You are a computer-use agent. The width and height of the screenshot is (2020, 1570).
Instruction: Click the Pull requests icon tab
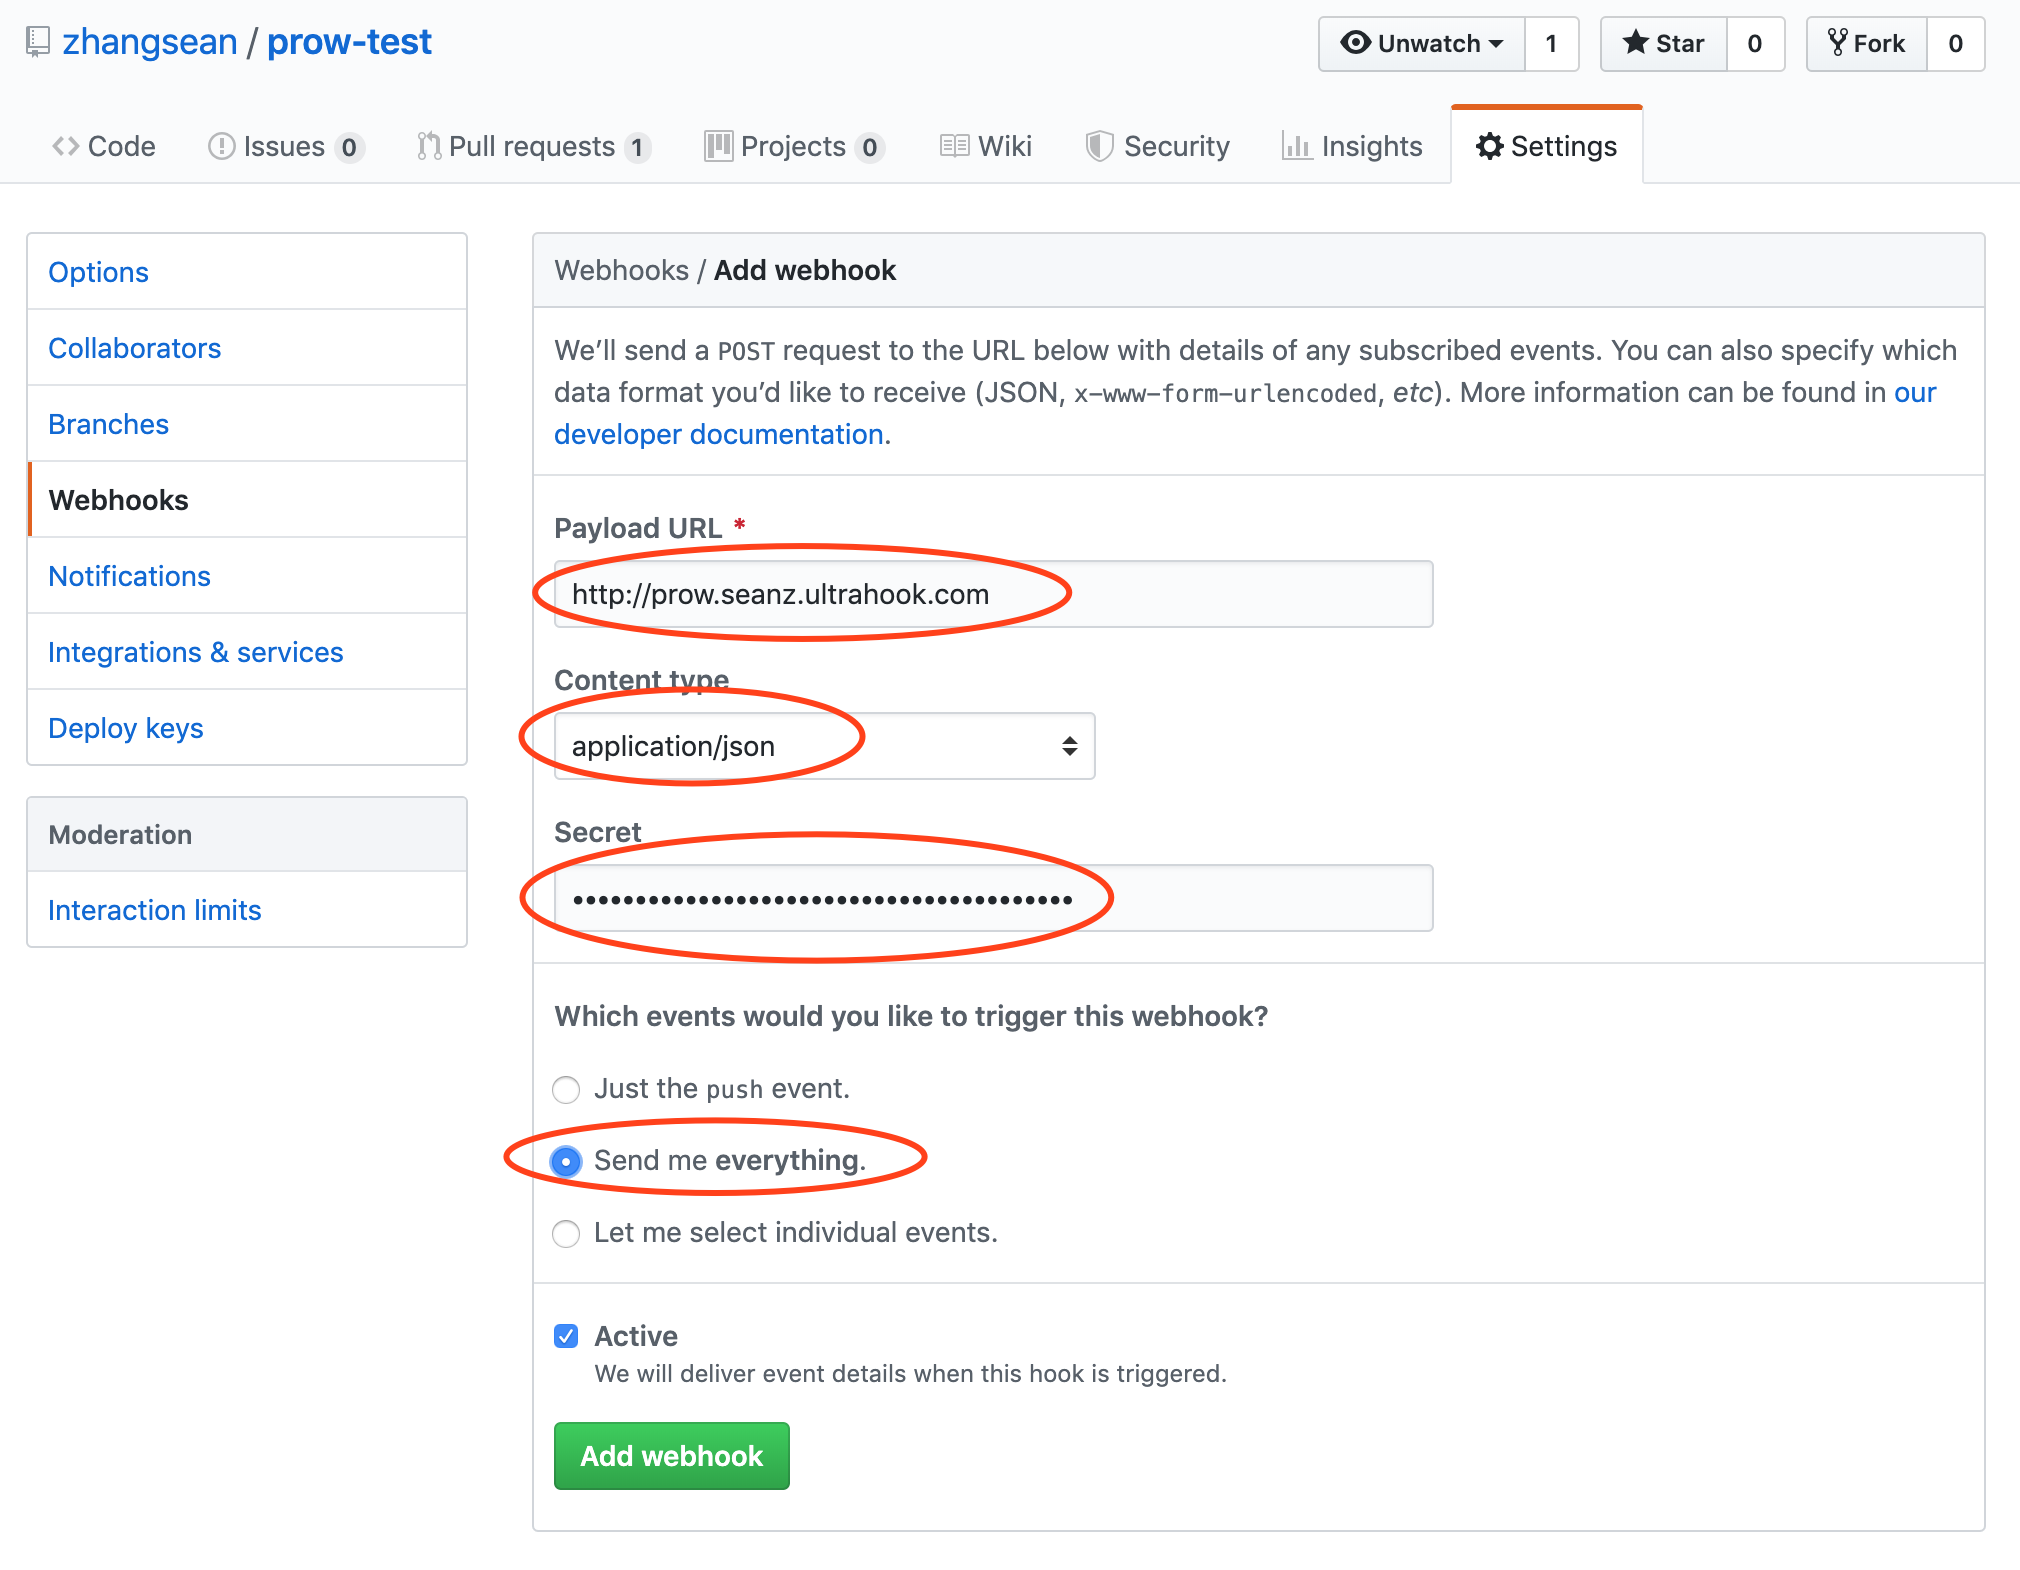coord(532,146)
